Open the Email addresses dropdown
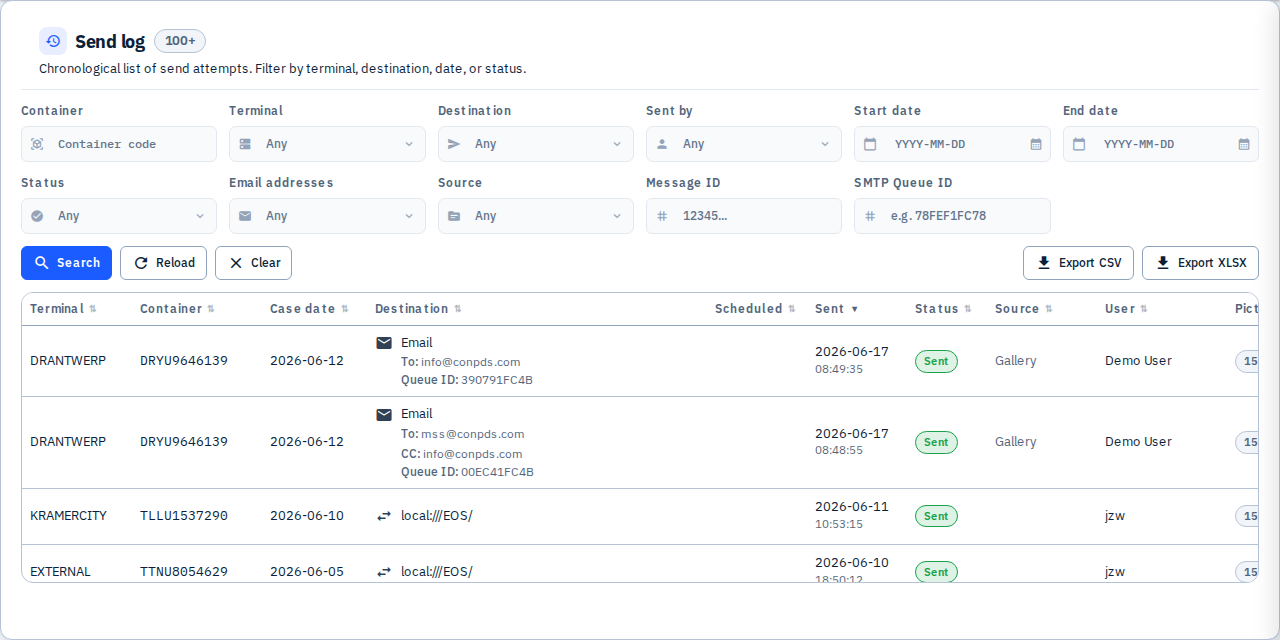The width and height of the screenshot is (1280, 640). click(327, 216)
